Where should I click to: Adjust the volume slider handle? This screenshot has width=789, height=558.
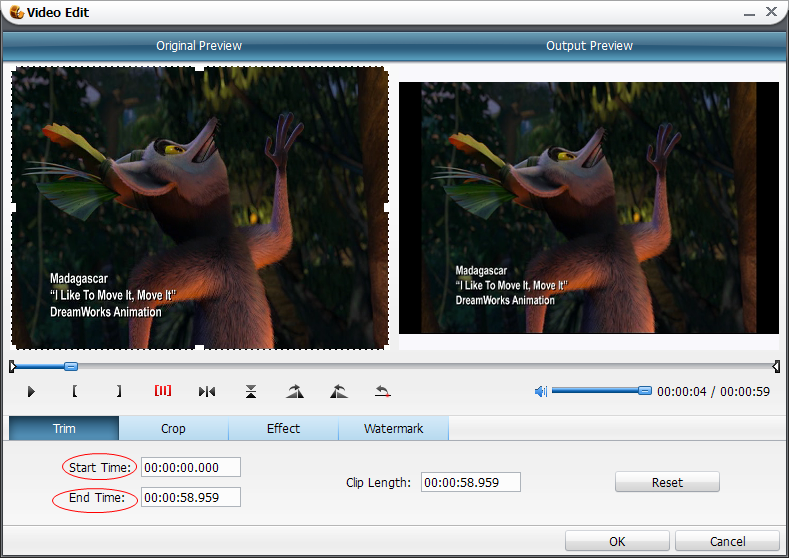point(645,390)
